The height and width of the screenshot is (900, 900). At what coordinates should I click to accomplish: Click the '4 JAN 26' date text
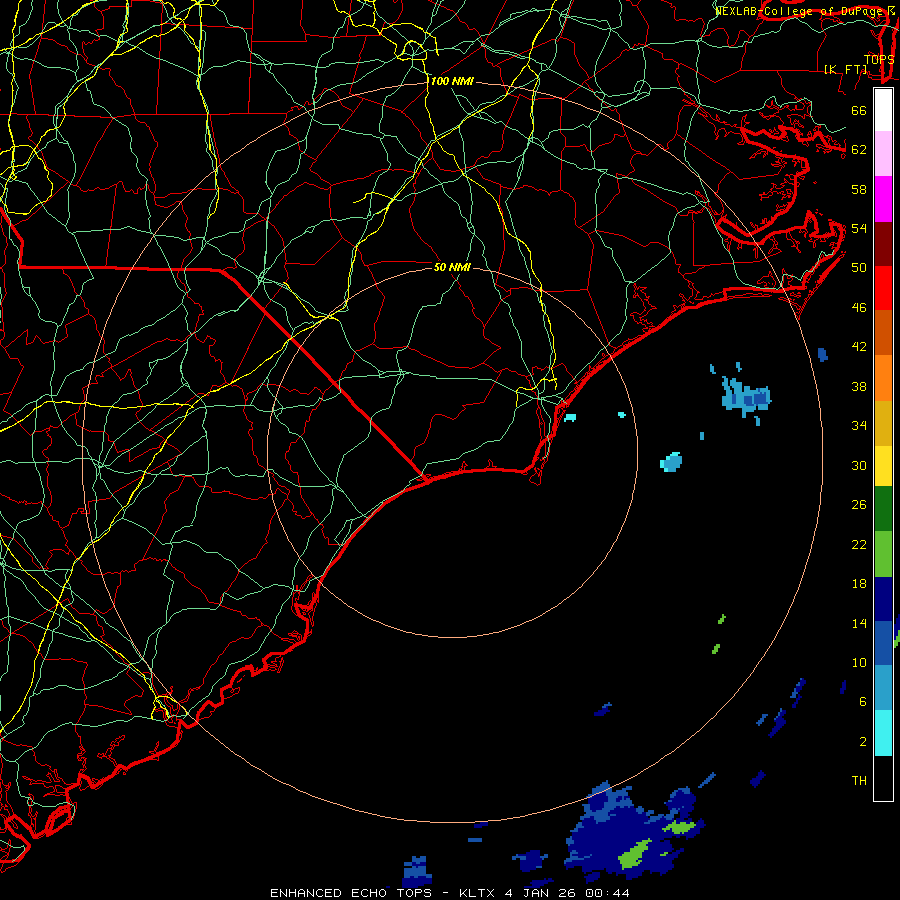point(540,893)
